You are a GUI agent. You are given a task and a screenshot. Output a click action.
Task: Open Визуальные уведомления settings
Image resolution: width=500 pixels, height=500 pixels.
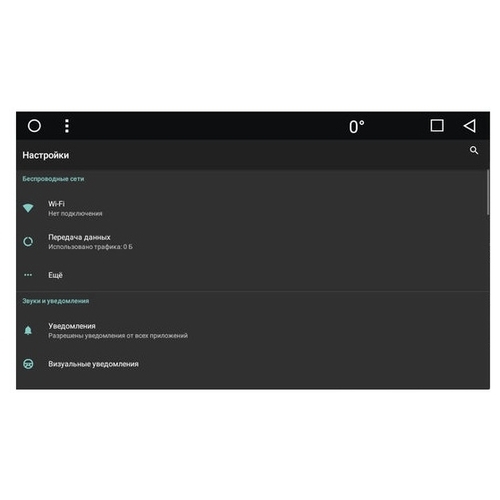click(x=253, y=364)
